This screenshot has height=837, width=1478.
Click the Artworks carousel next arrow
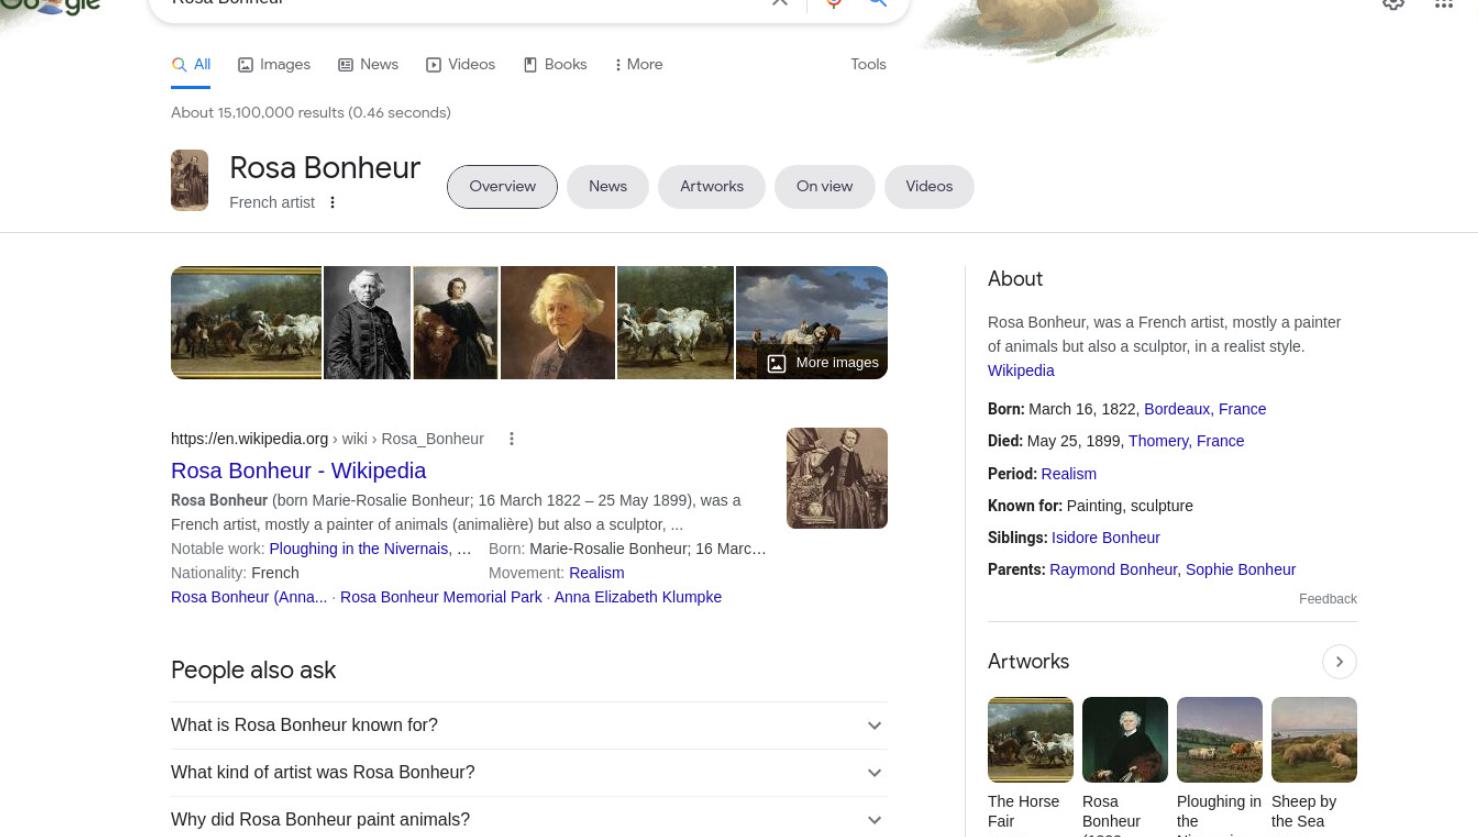(x=1339, y=661)
